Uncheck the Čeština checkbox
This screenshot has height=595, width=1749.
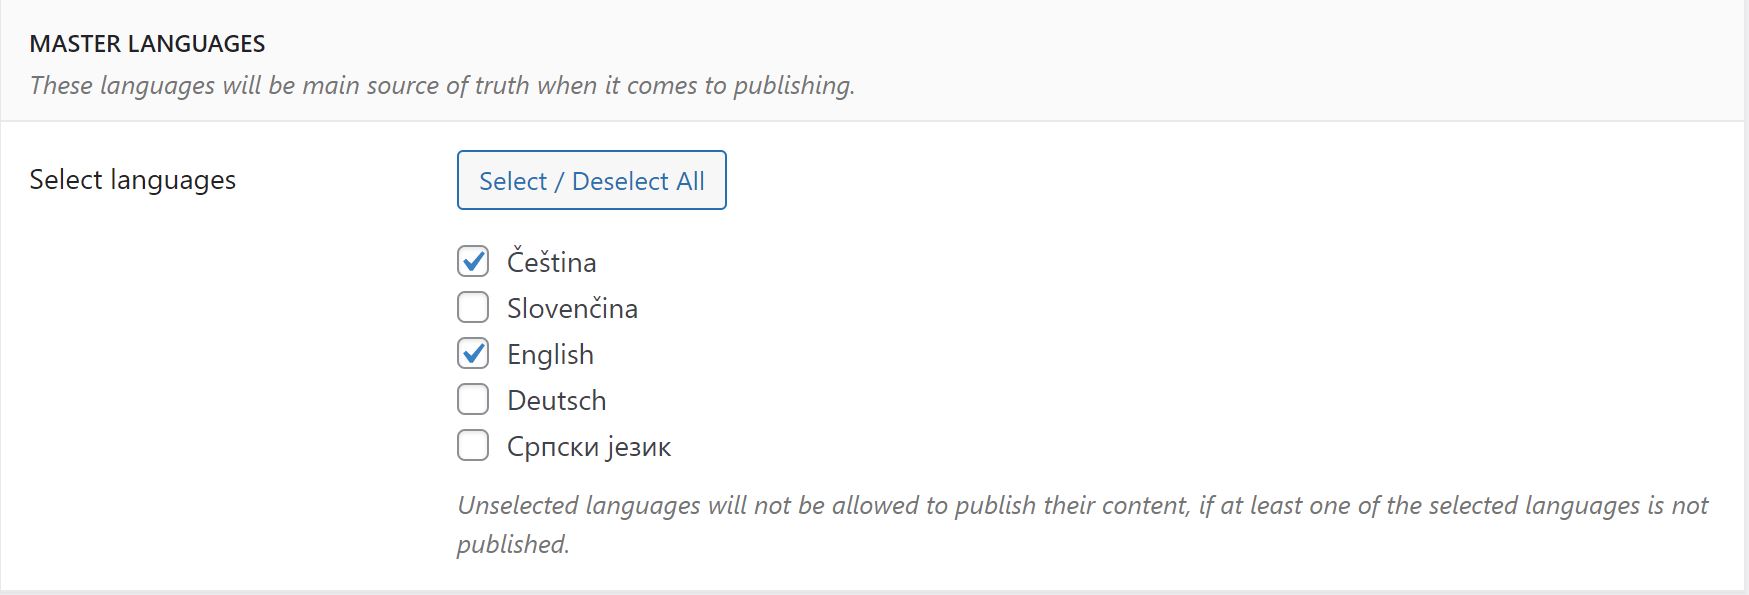[473, 262]
